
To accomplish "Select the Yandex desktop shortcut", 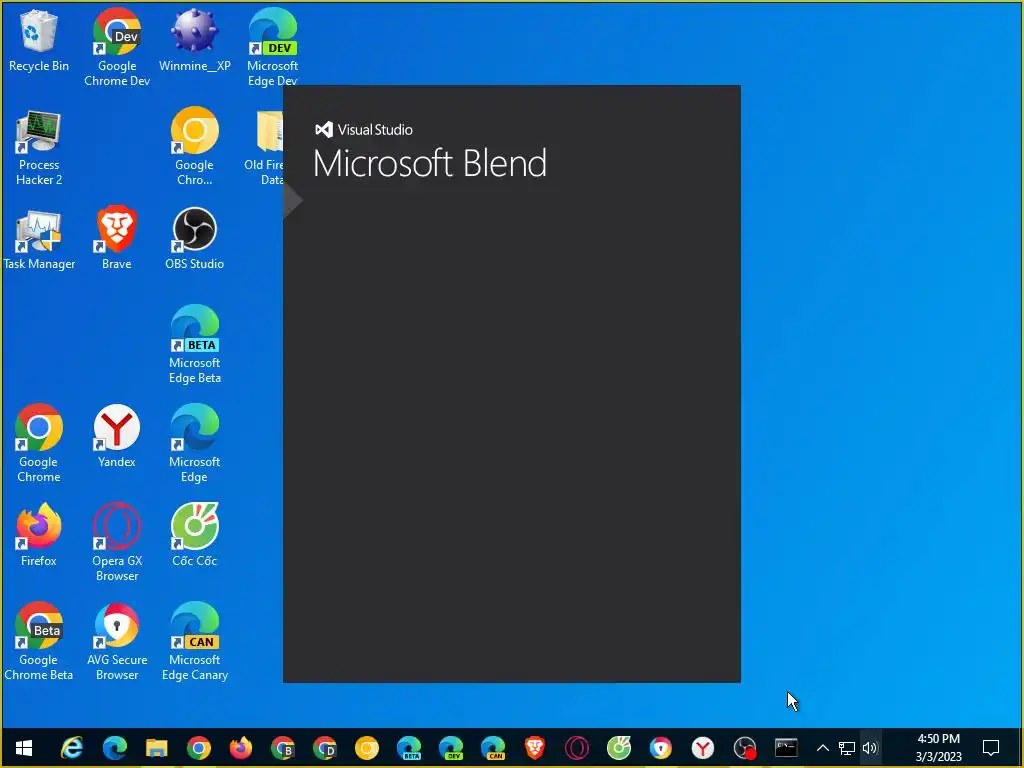I will tap(116, 436).
